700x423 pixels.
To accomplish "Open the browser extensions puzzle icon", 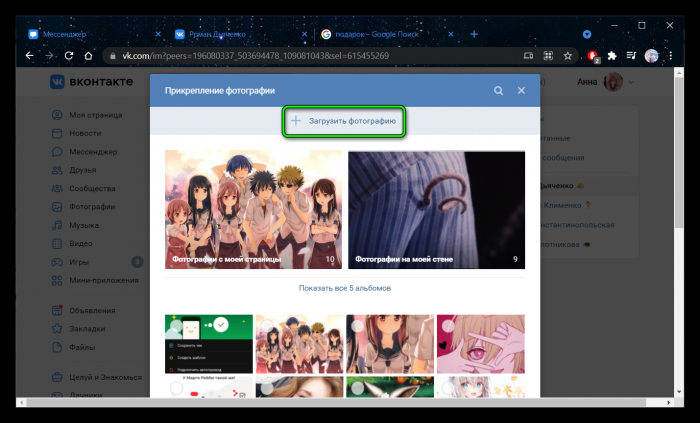I will pyautogui.click(x=612, y=56).
